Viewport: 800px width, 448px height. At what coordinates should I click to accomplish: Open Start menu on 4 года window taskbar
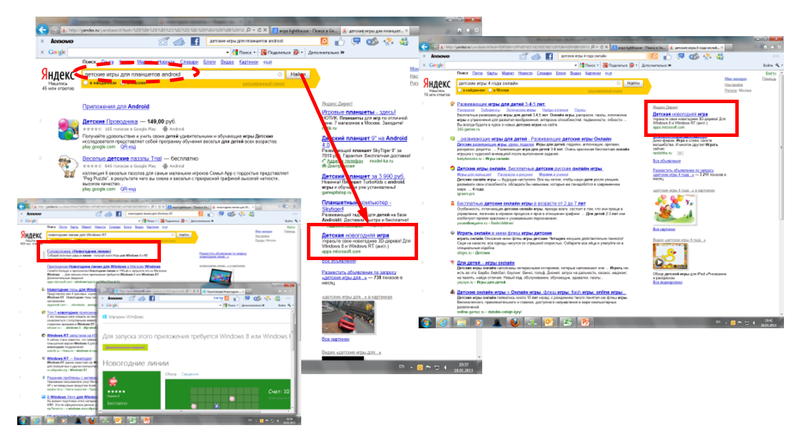coord(426,322)
